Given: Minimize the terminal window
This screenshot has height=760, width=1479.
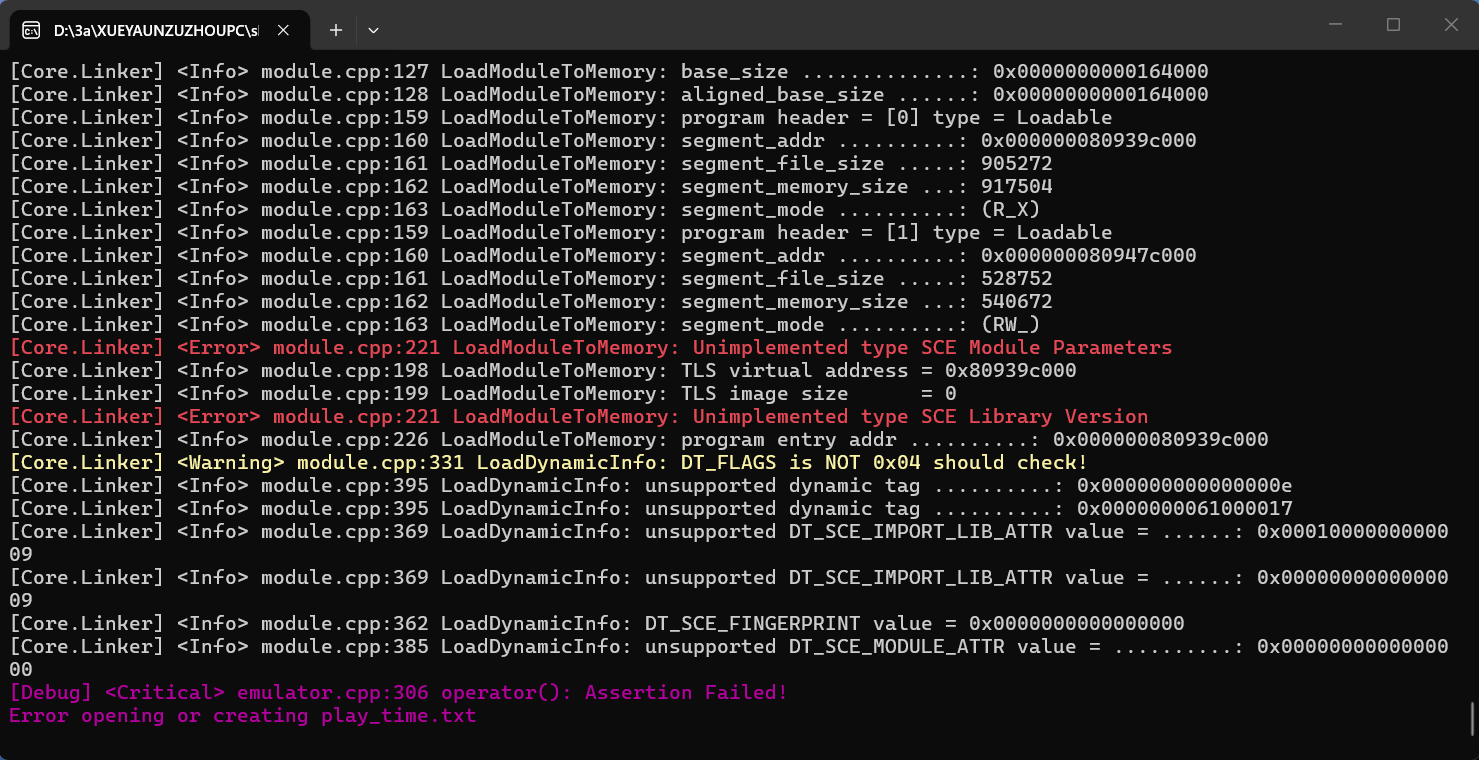Looking at the screenshot, I should point(1335,24).
